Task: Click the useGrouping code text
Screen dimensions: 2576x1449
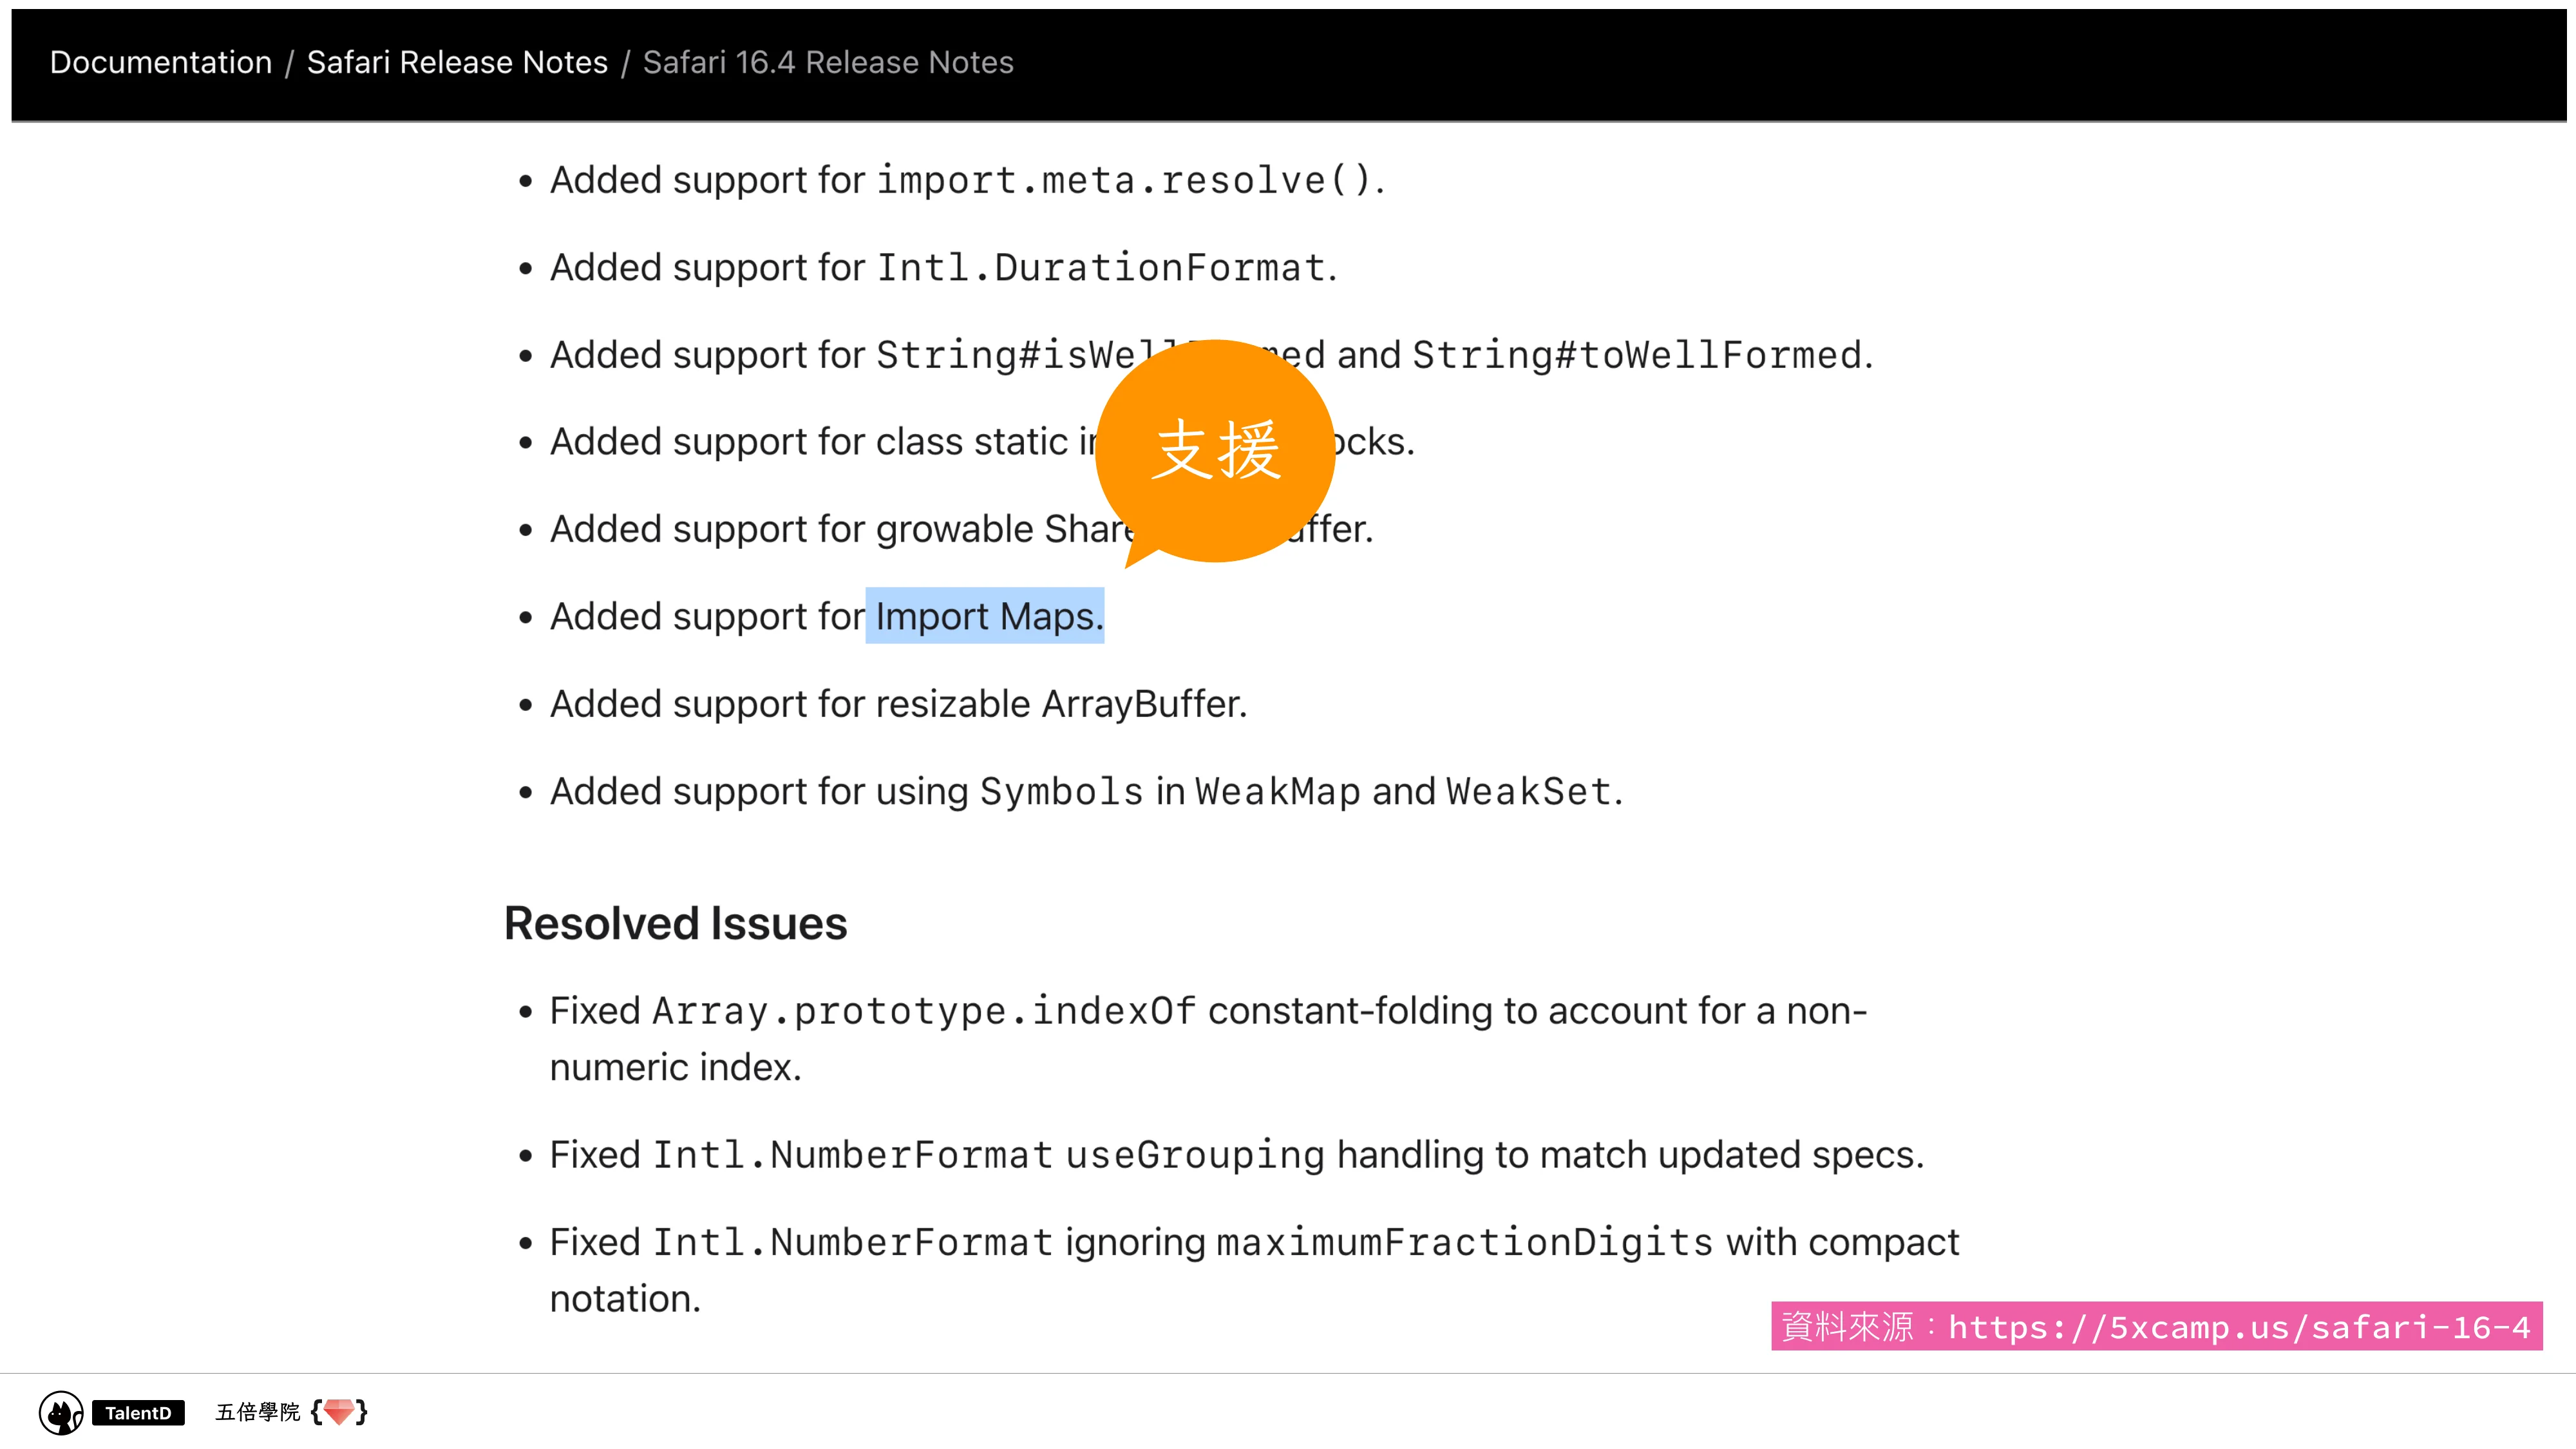Action: (1195, 1155)
